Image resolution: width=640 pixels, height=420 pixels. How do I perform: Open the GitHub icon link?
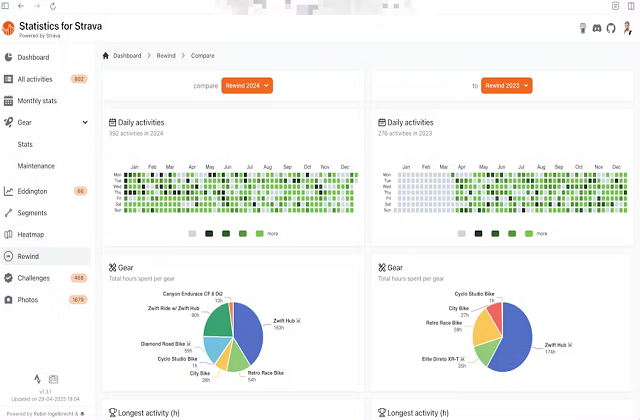click(611, 28)
